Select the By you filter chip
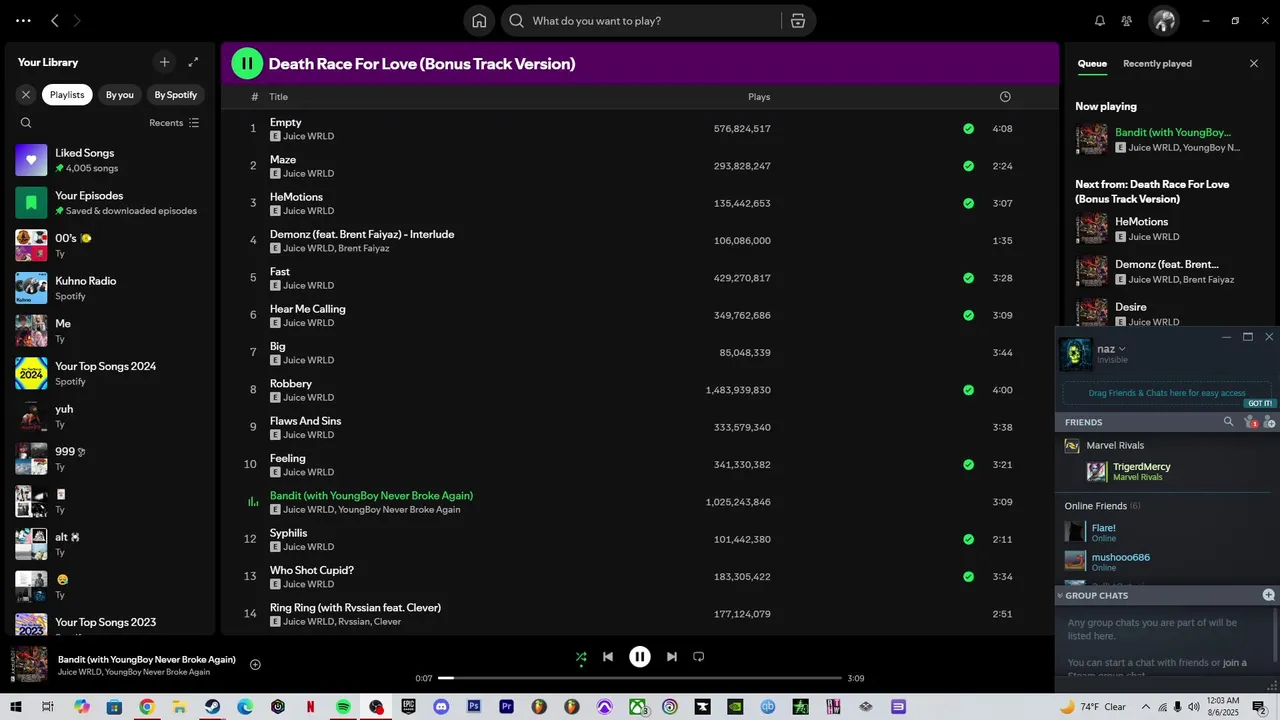 tap(120, 95)
